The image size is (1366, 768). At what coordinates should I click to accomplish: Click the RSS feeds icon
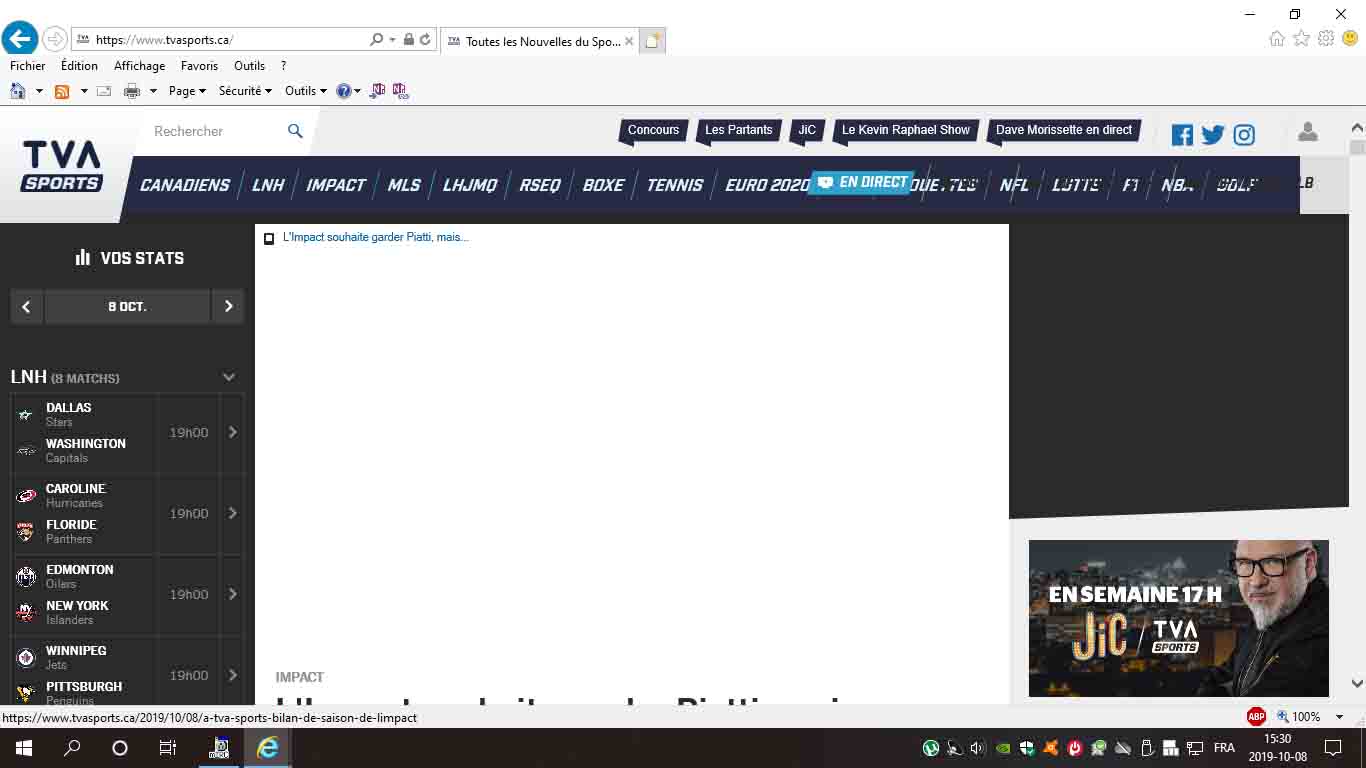pyautogui.click(x=62, y=91)
